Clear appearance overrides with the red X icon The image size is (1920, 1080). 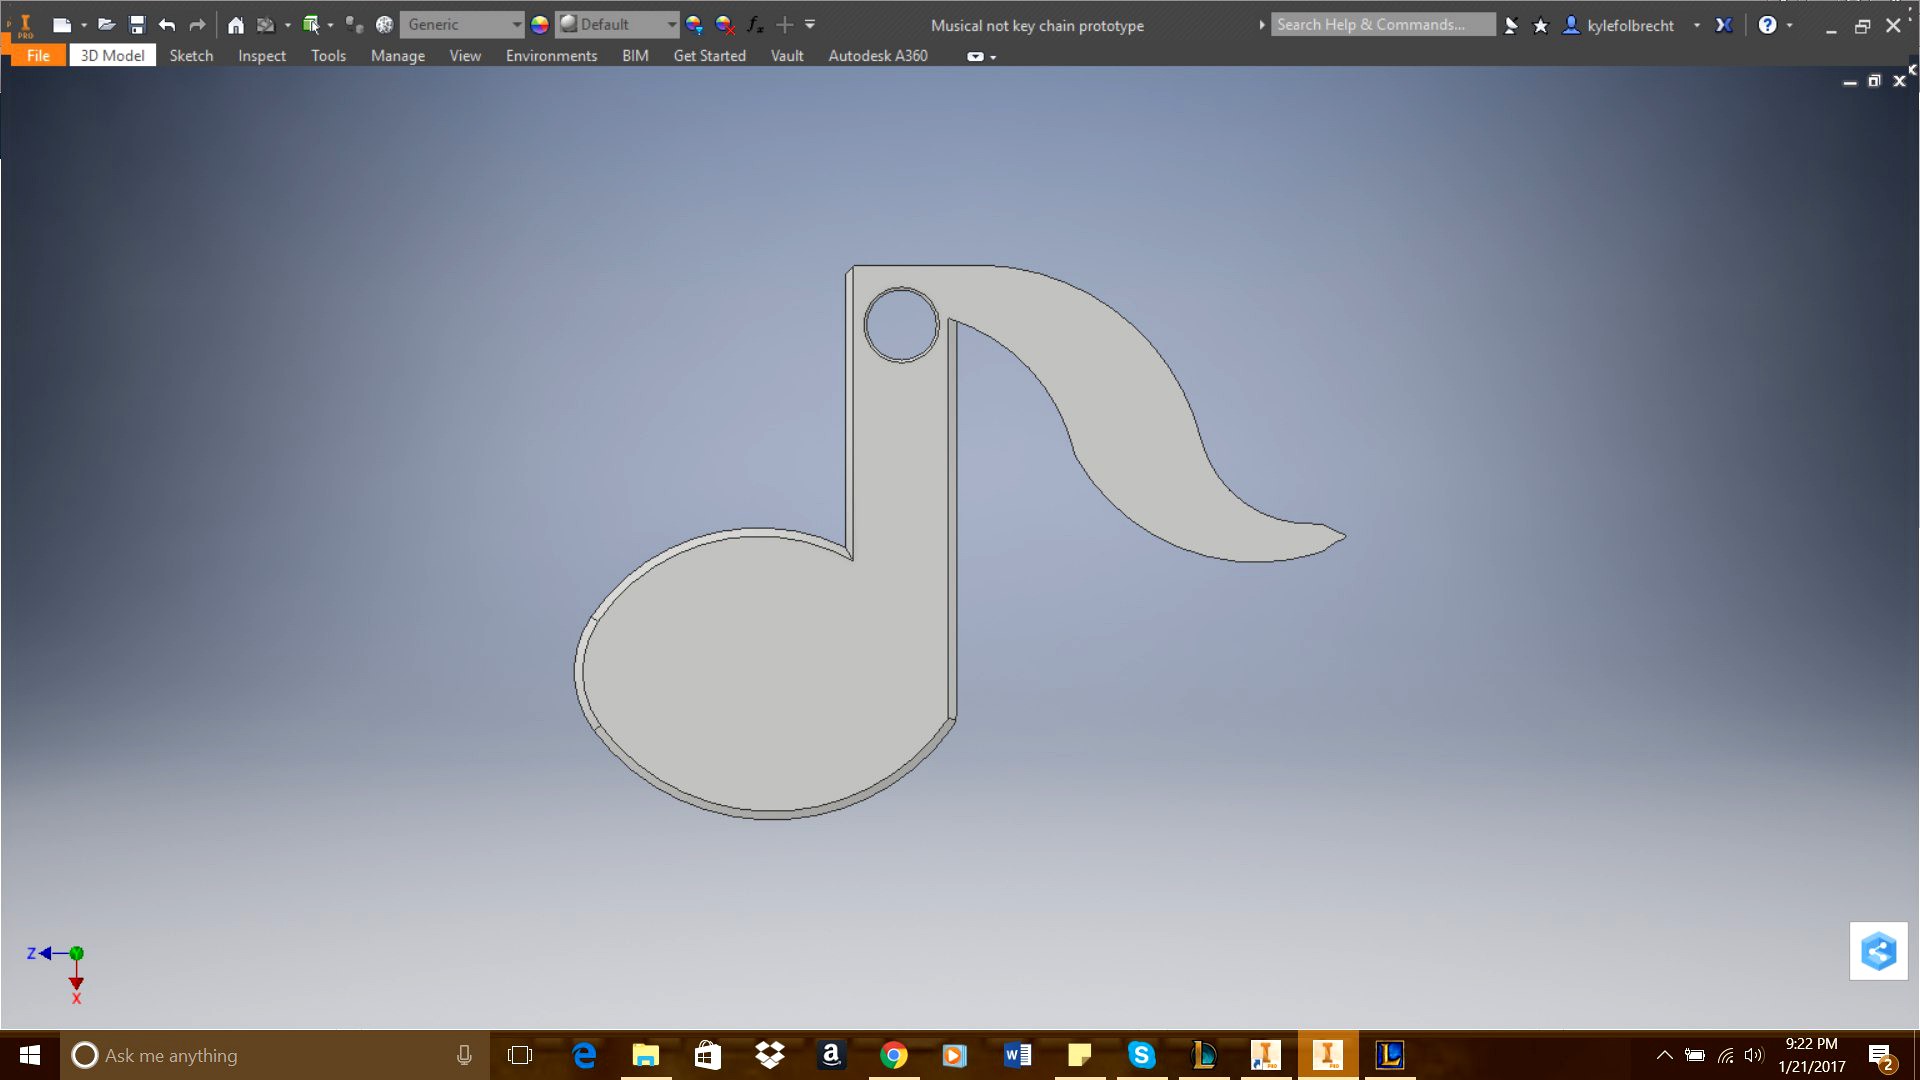coord(723,24)
